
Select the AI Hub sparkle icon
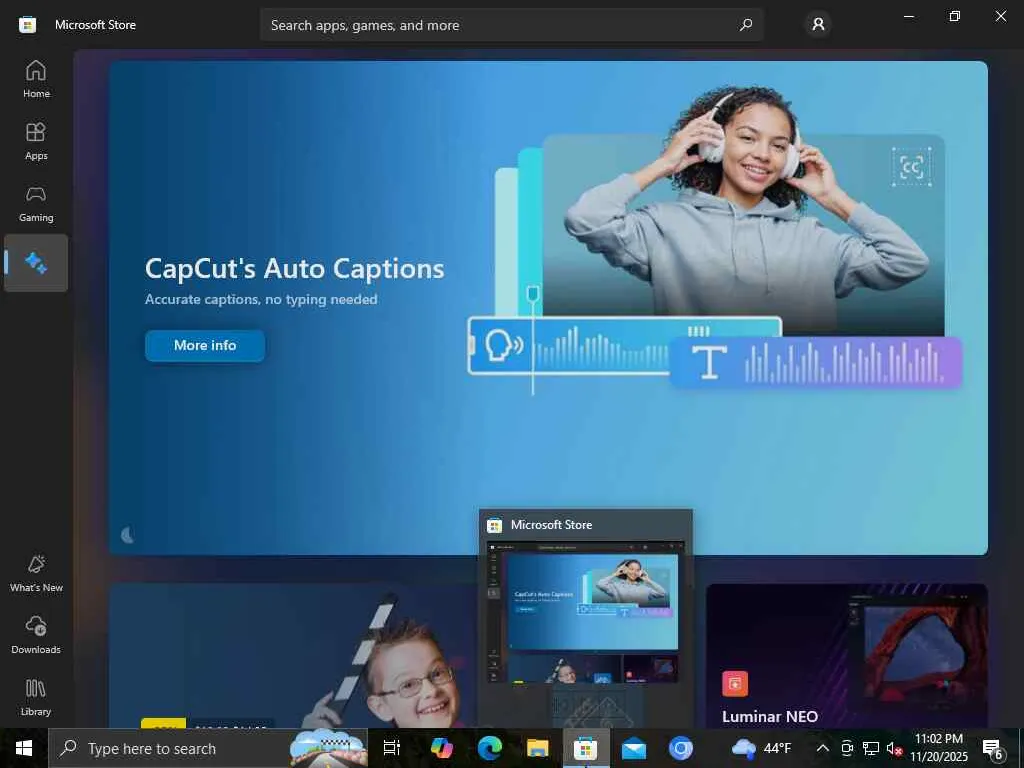(x=36, y=263)
